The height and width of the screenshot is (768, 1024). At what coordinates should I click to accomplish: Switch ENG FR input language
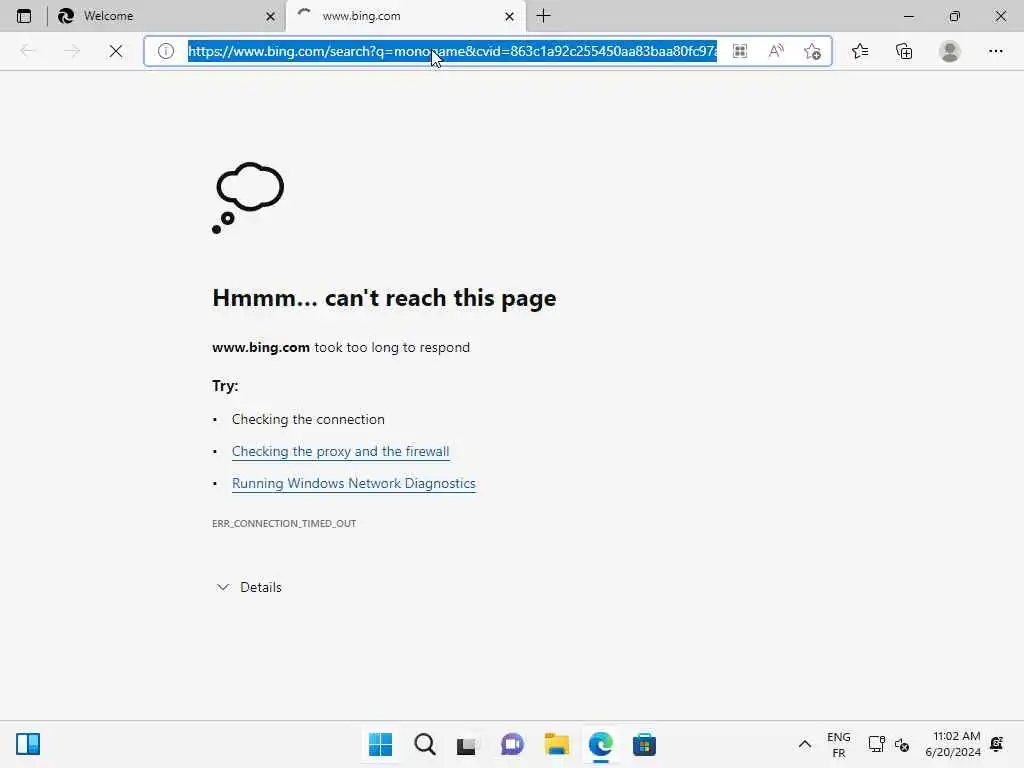click(839, 744)
